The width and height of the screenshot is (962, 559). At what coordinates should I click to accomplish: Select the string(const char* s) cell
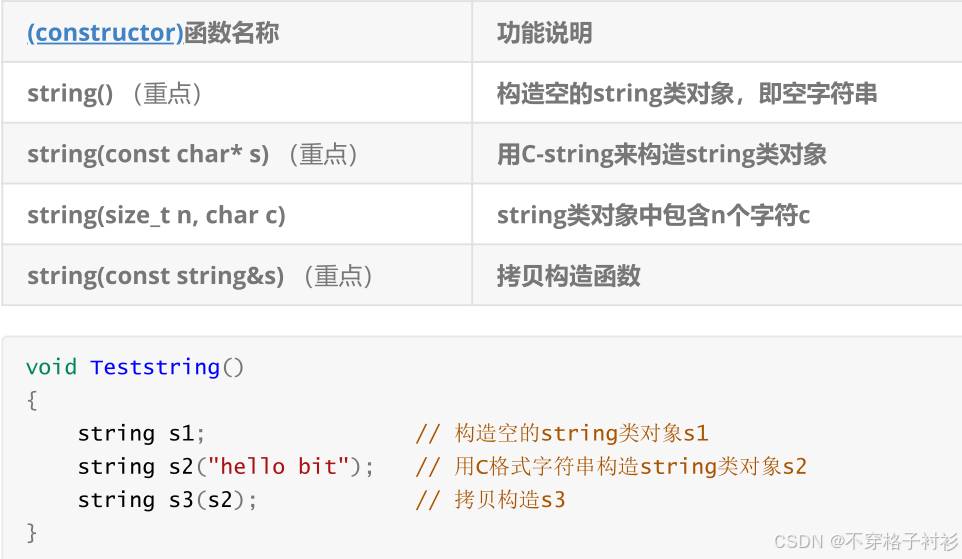(237, 153)
